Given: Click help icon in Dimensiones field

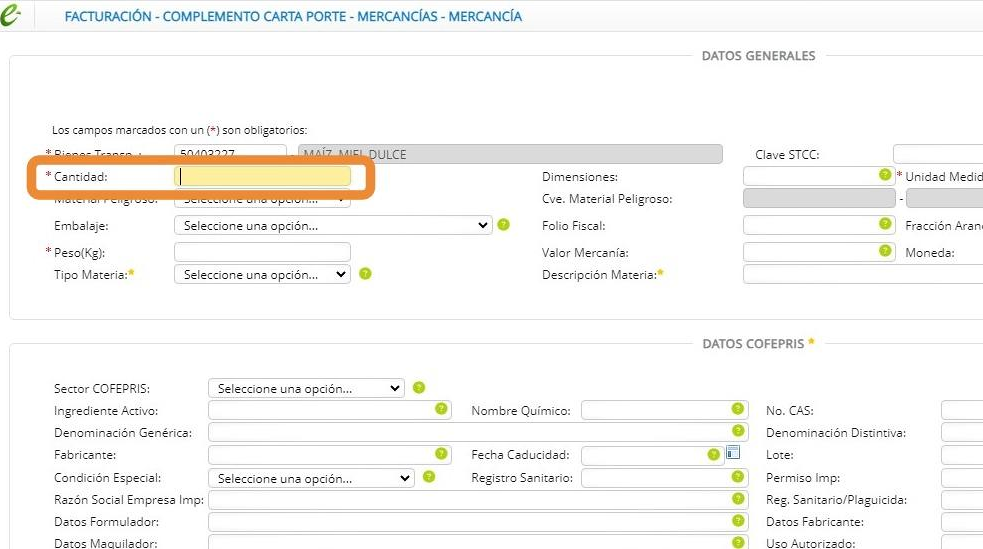Looking at the screenshot, I should (885, 175).
